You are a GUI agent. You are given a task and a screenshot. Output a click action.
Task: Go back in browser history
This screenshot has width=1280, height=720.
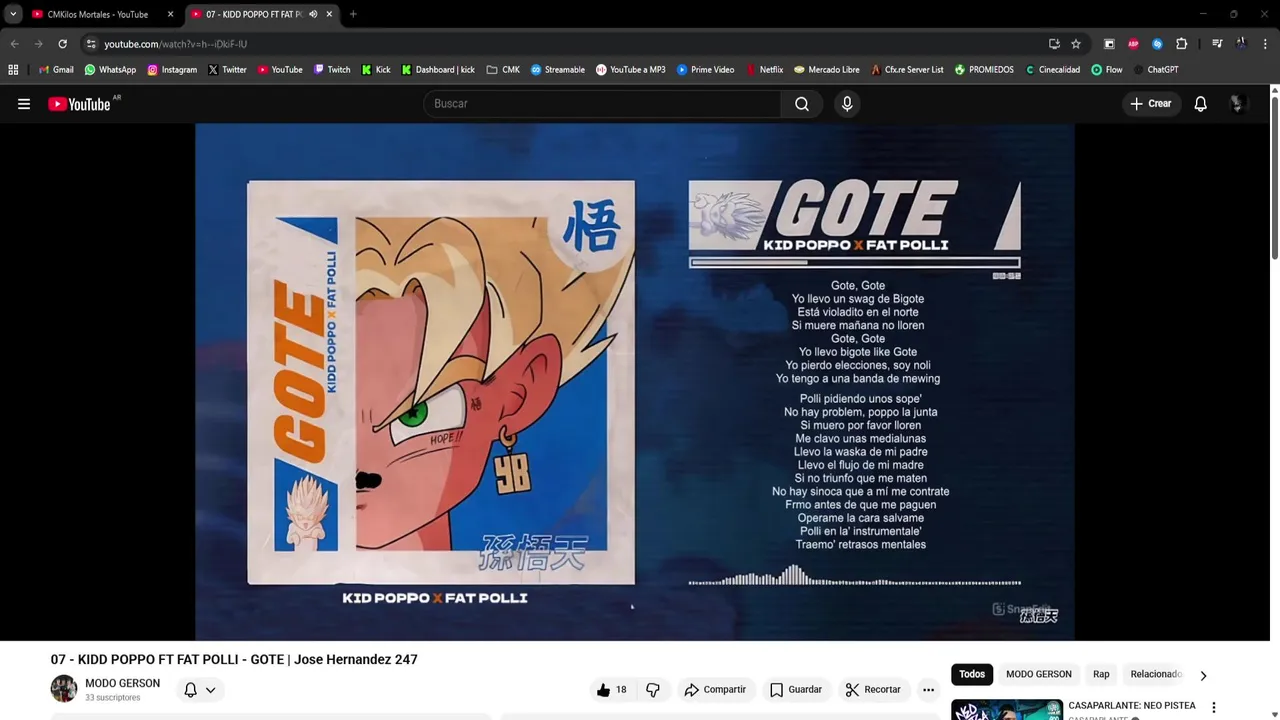pos(14,44)
